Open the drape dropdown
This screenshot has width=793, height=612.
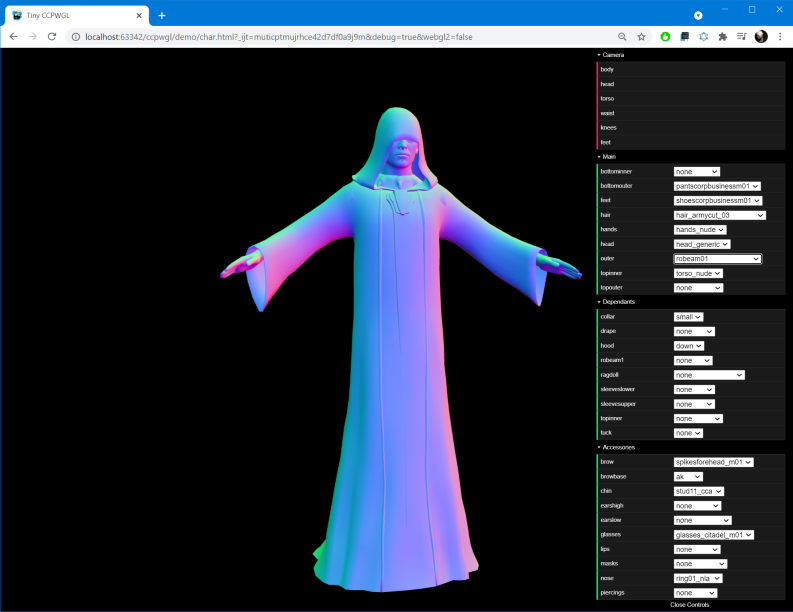(694, 332)
